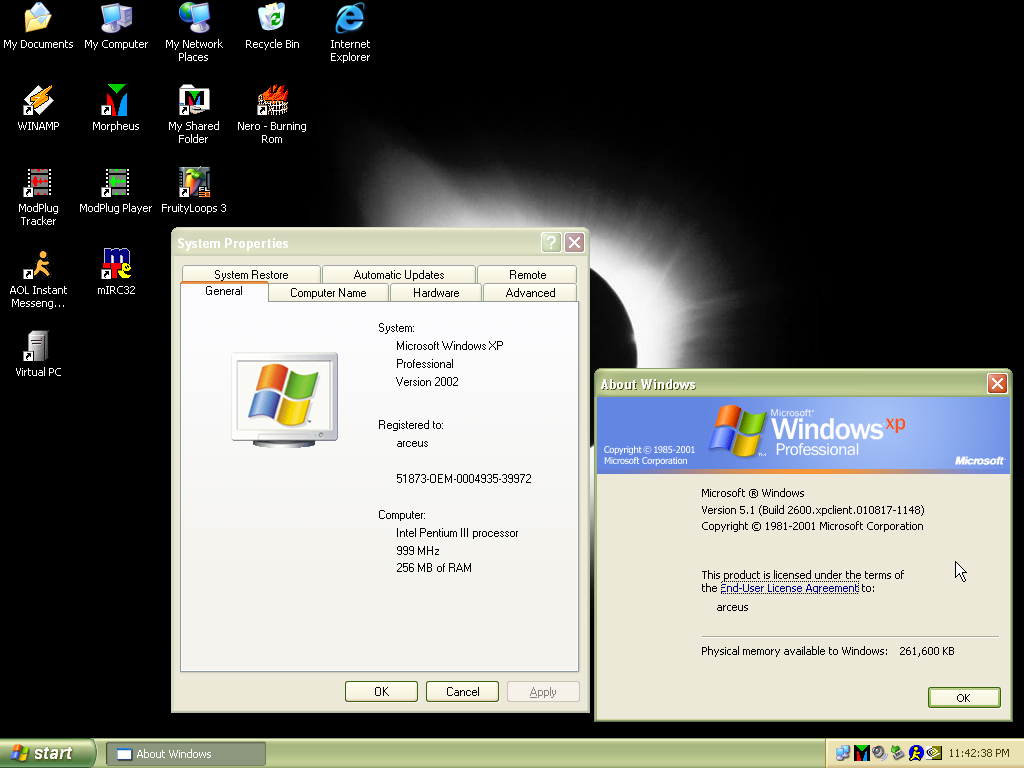Click the network connection tray icon
Image resolution: width=1024 pixels, height=768 pixels.
point(843,753)
